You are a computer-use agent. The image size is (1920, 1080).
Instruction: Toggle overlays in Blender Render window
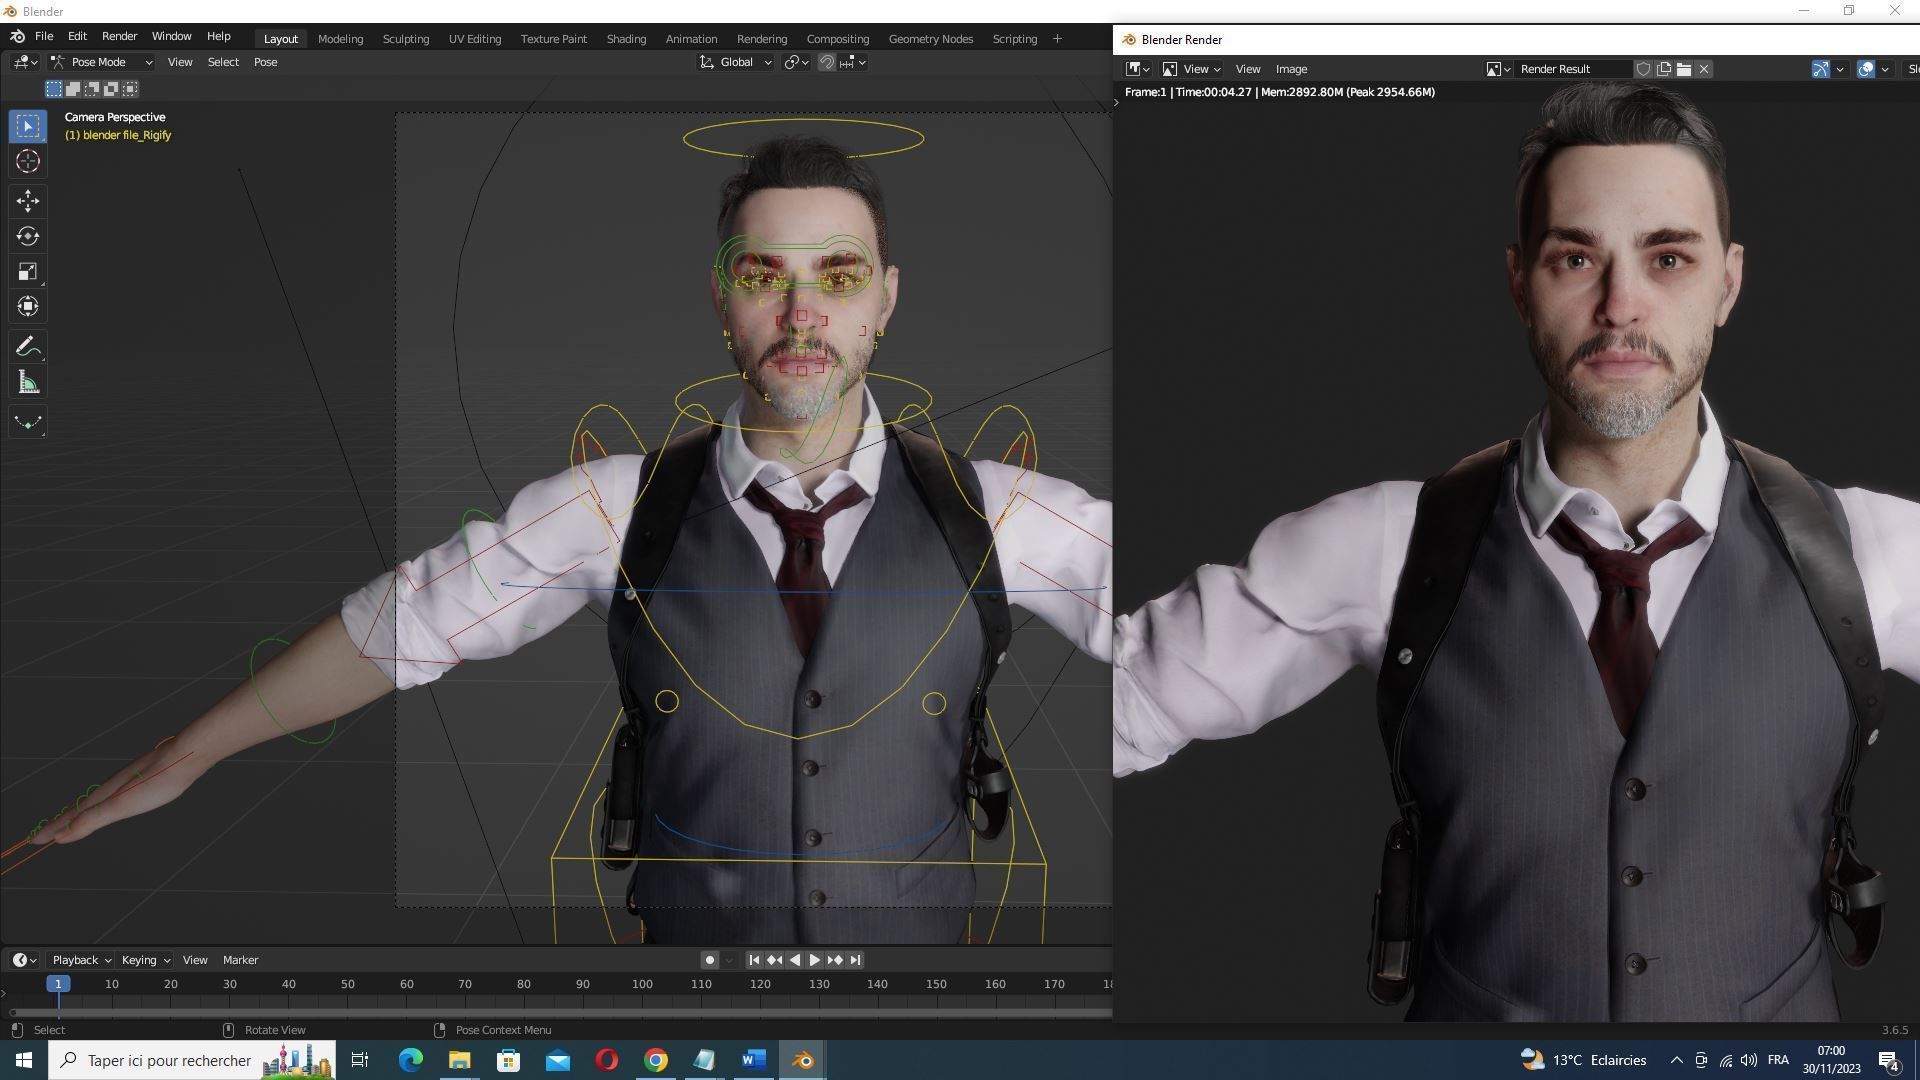pyautogui.click(x=1865, y=69)
